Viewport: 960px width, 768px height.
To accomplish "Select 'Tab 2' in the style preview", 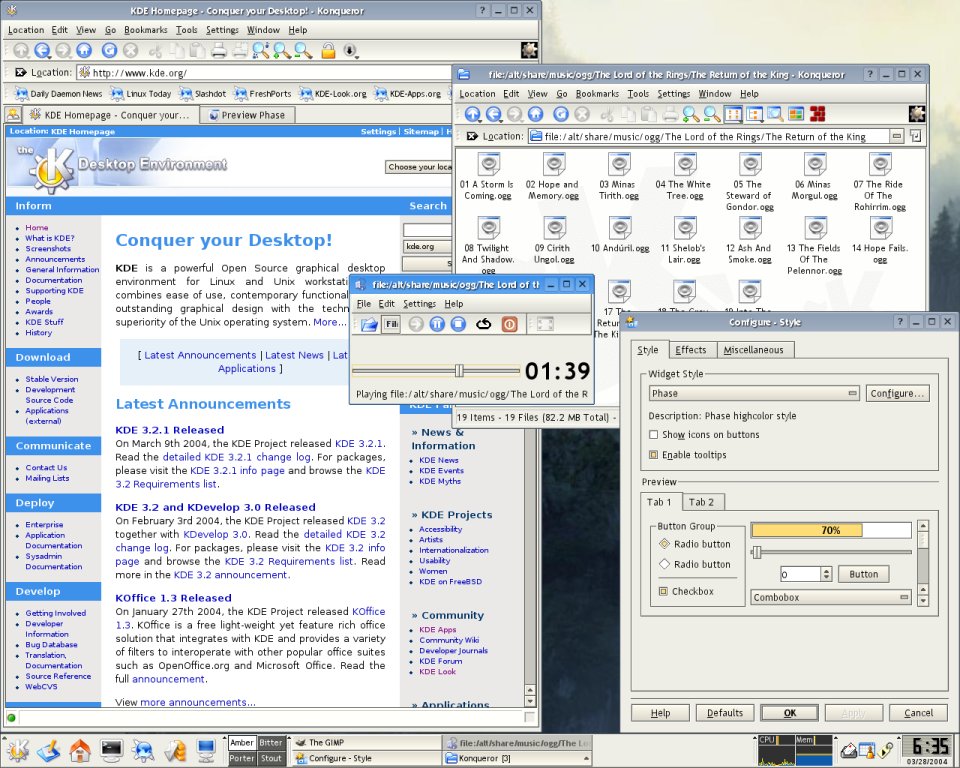I will 701,502.
